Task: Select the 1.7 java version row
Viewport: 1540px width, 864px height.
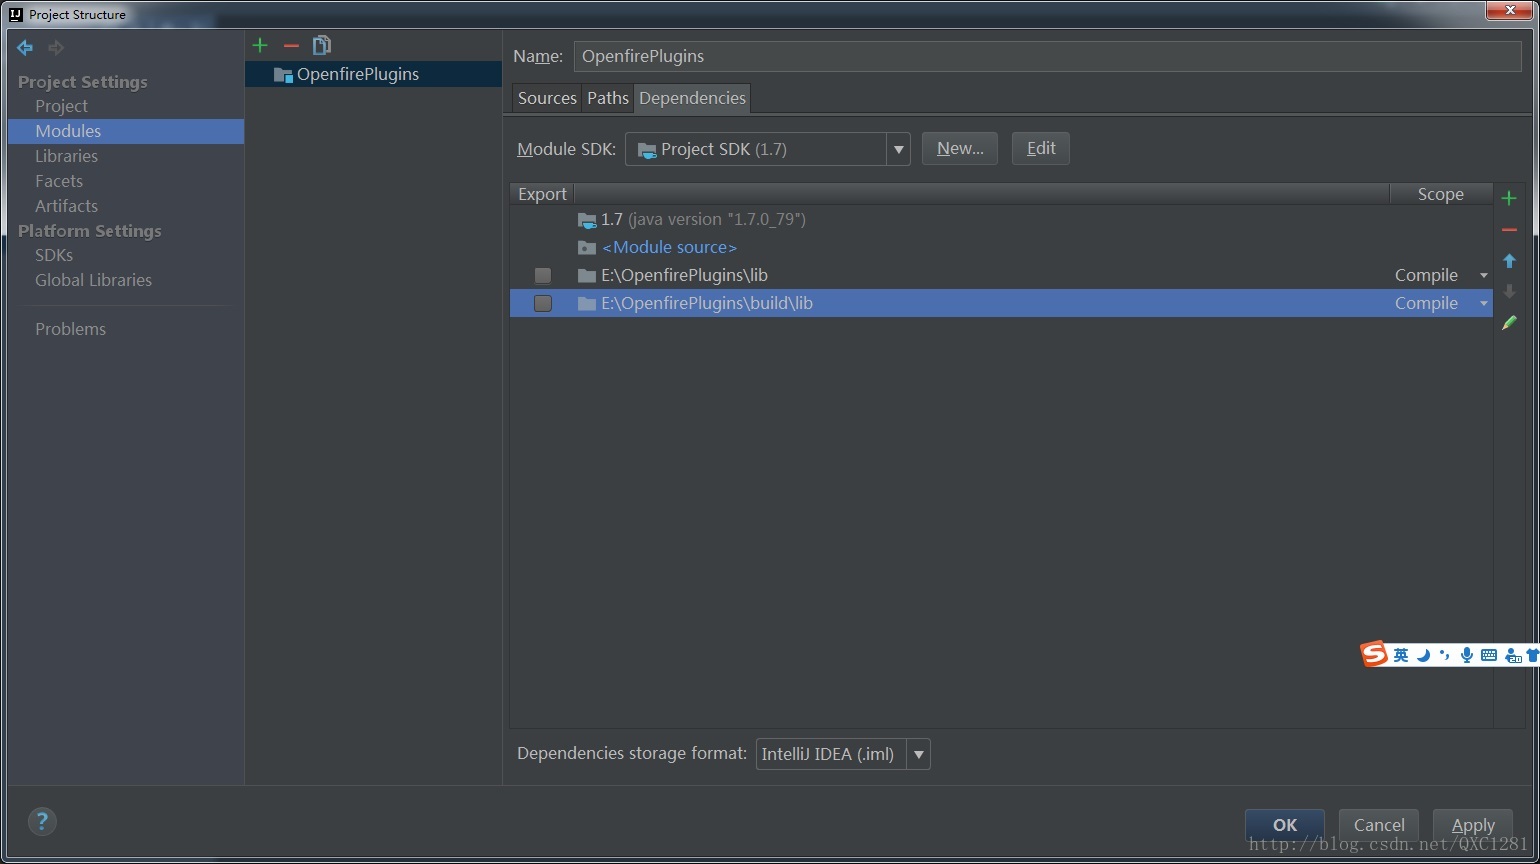Action: 1001,219
